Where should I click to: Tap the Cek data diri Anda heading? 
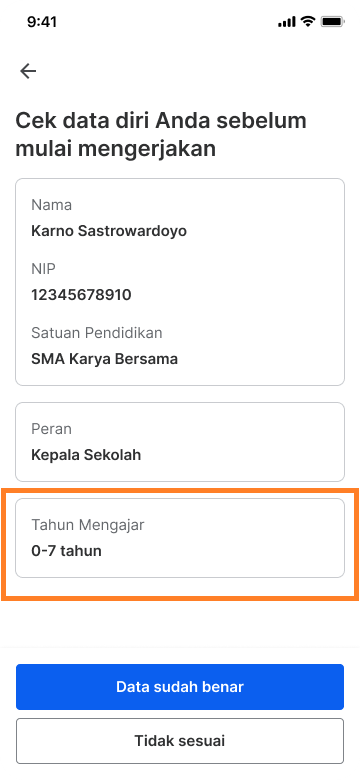(x=161, y=135)
